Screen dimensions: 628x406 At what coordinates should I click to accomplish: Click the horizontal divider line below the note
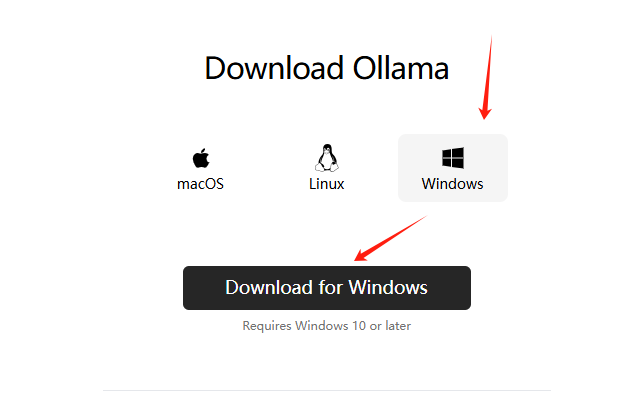click(x=327, y=390)
